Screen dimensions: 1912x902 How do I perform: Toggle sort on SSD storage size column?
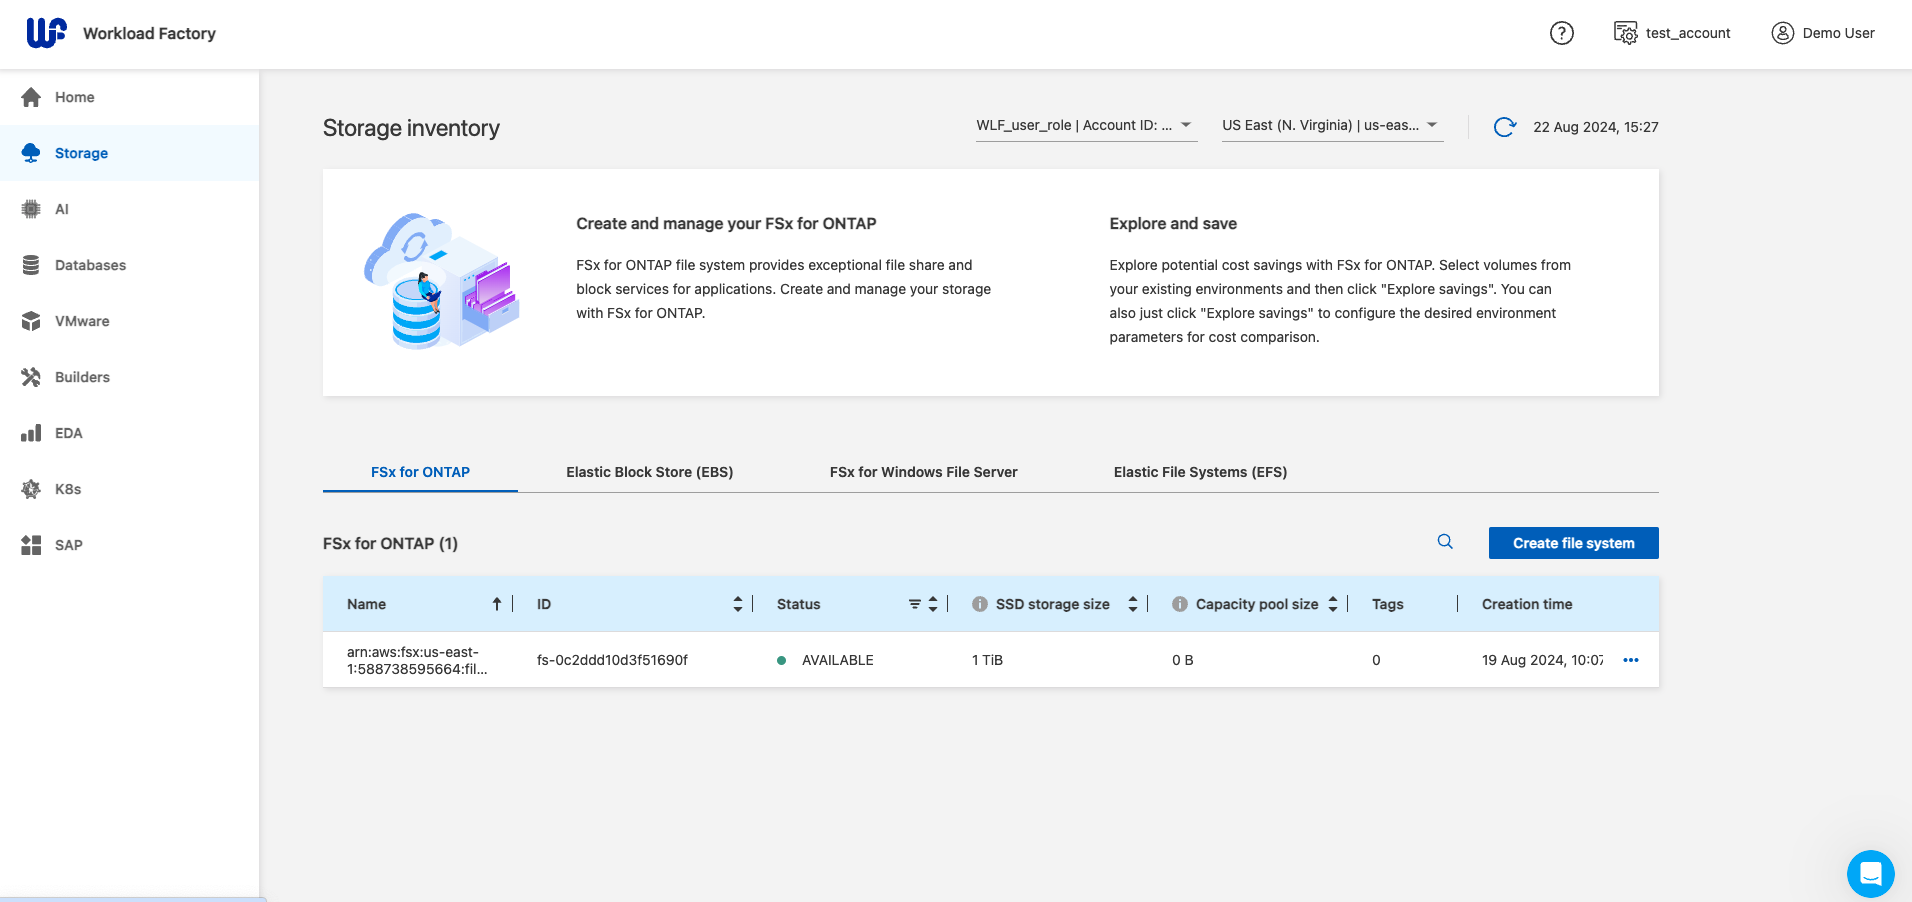tap(1132, 604)
